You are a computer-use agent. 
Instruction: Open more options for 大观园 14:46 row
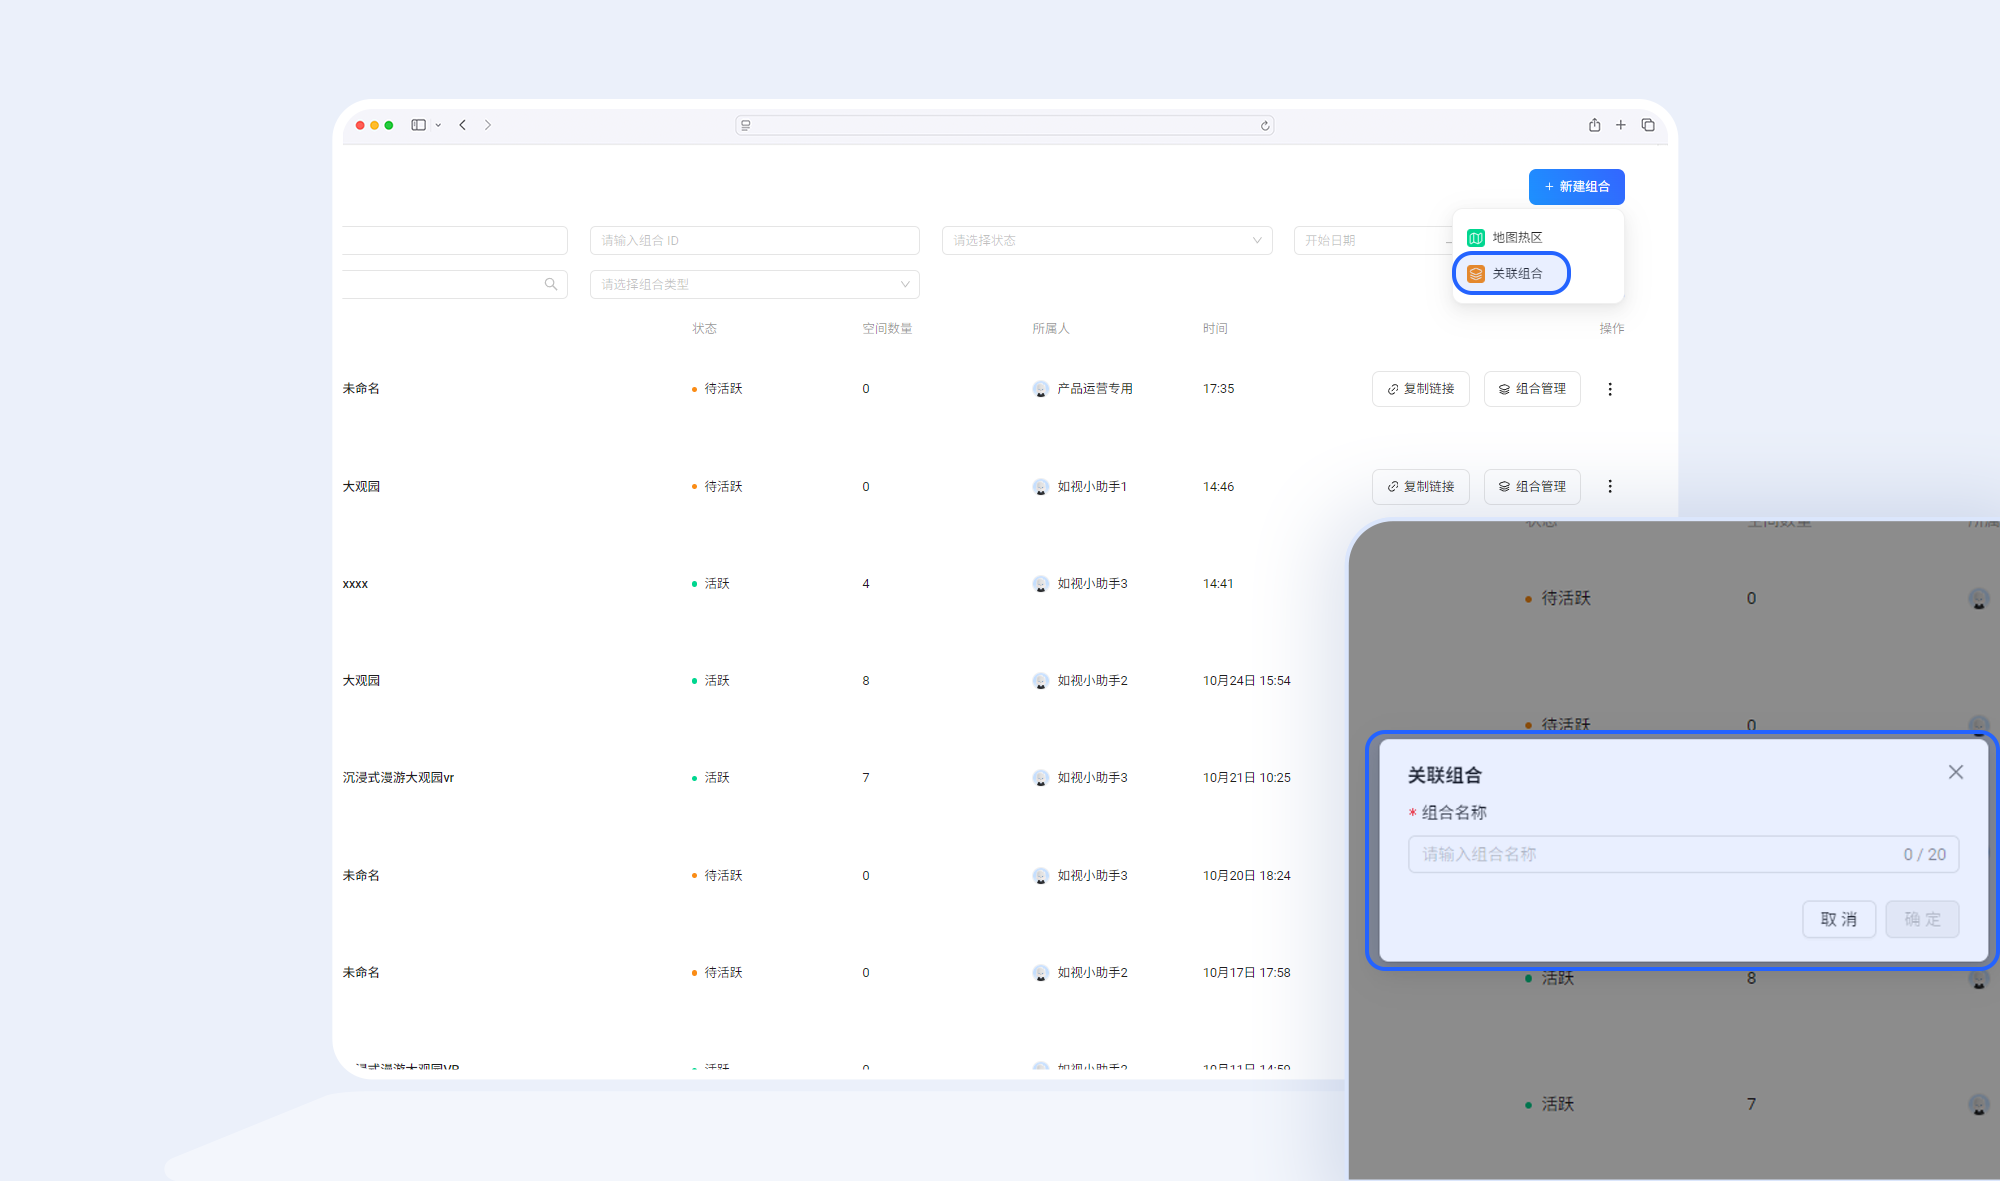[x=1610, y=486]
